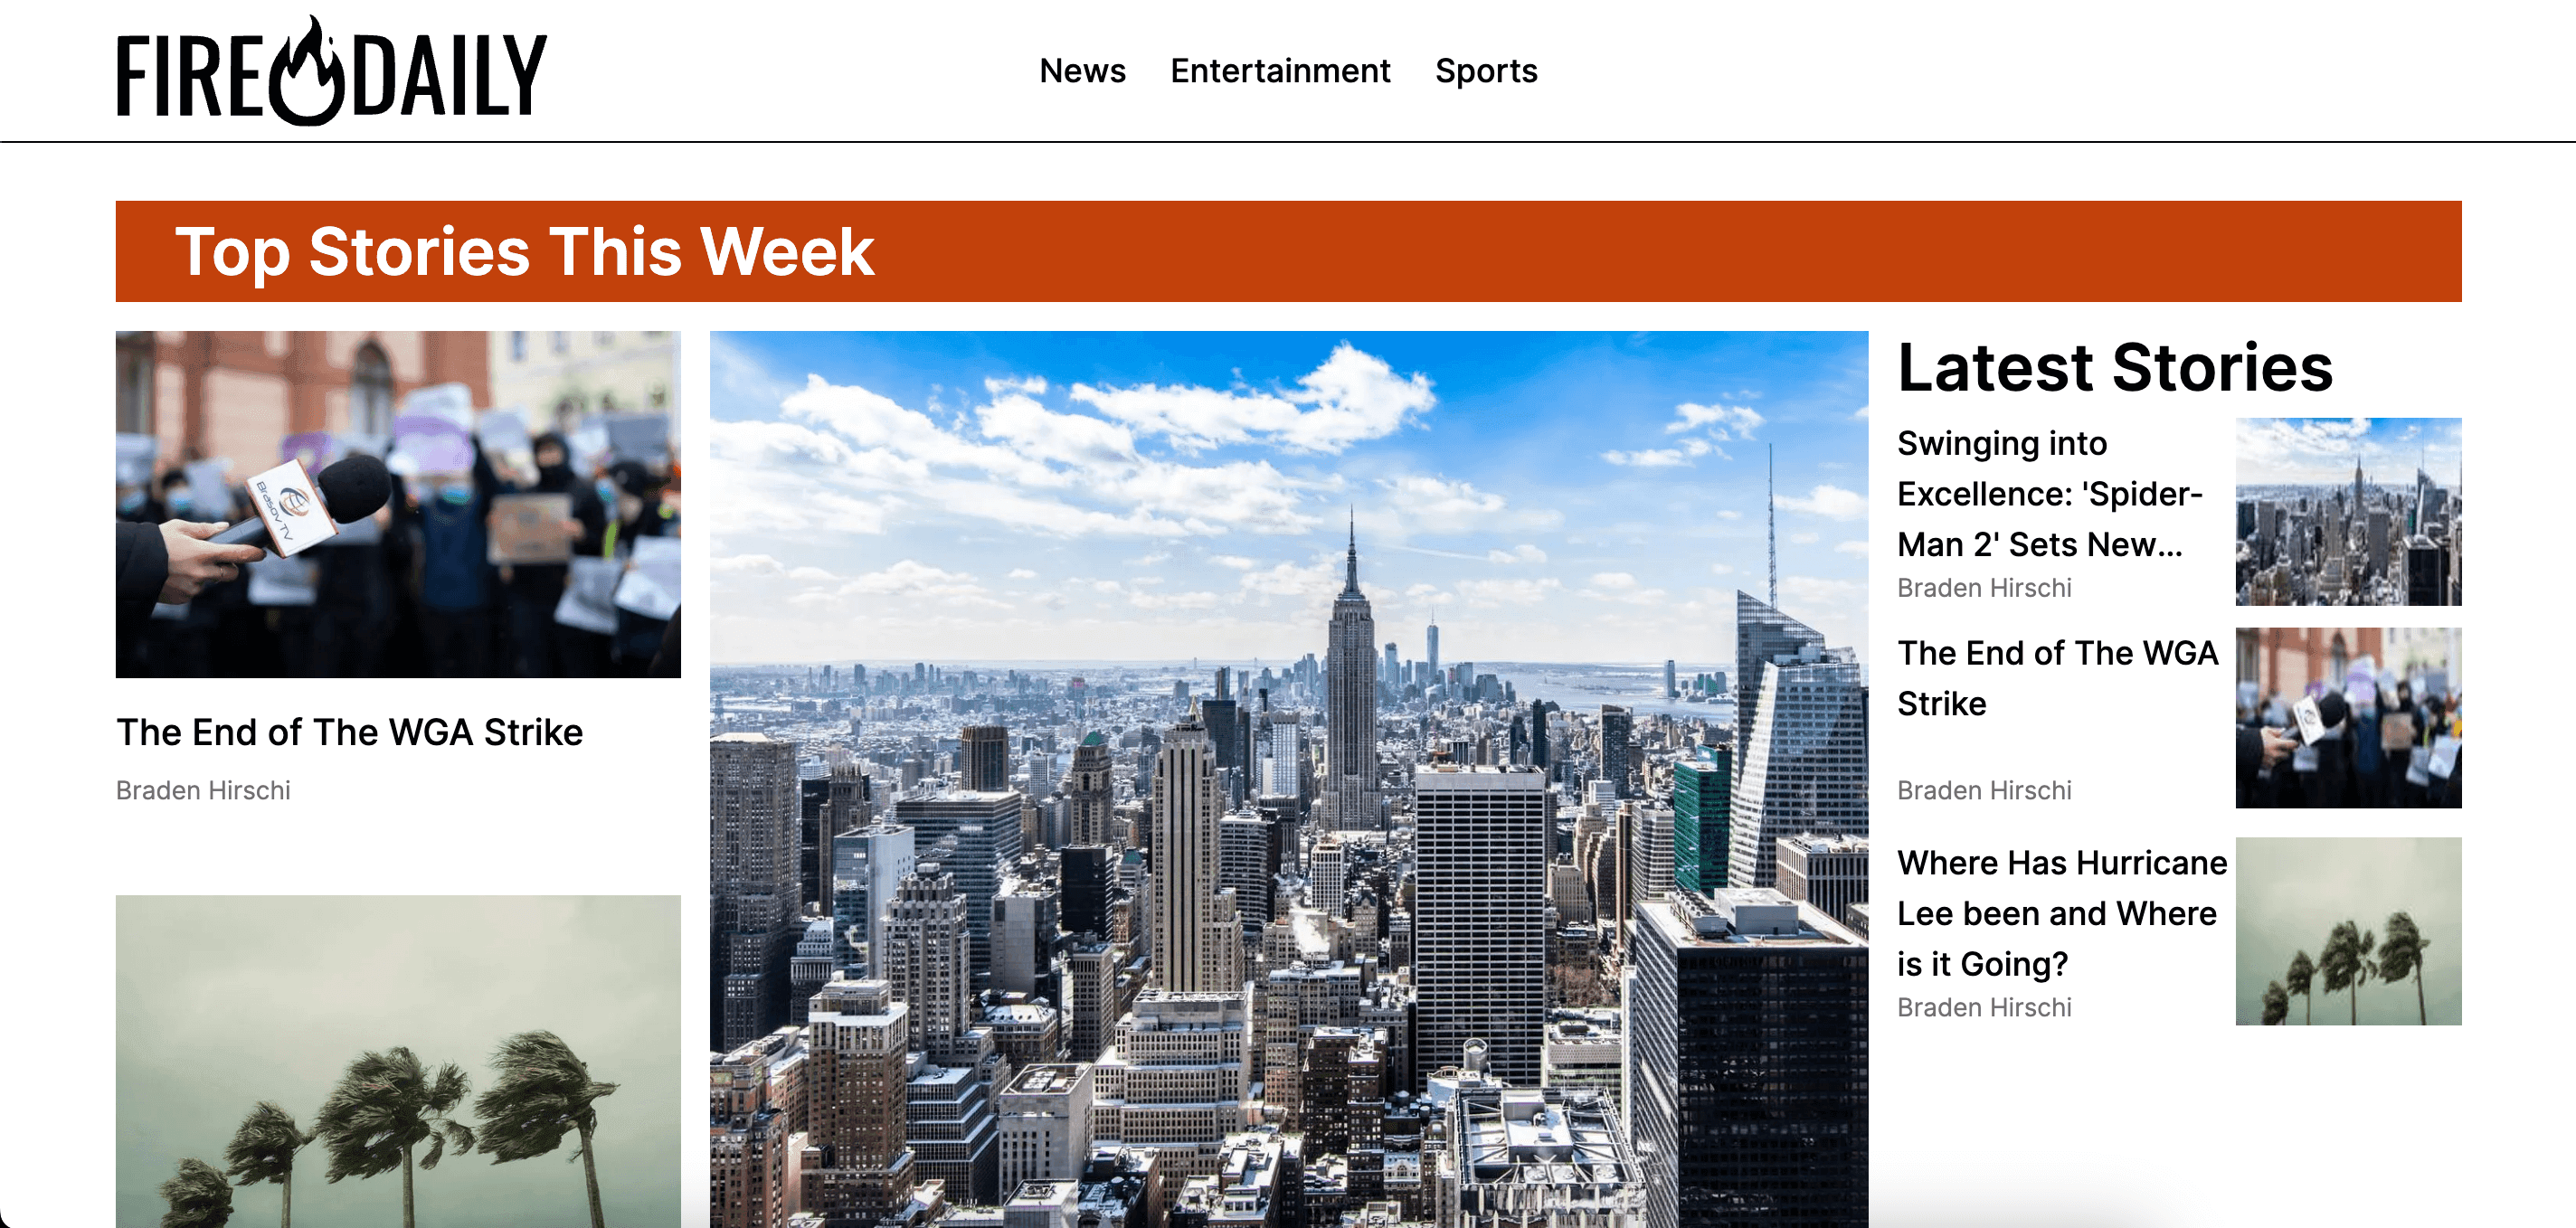Open the Entertainment navigation menu item
The height and width of the screenshot is (1228, 2576).
(1280, 71)
